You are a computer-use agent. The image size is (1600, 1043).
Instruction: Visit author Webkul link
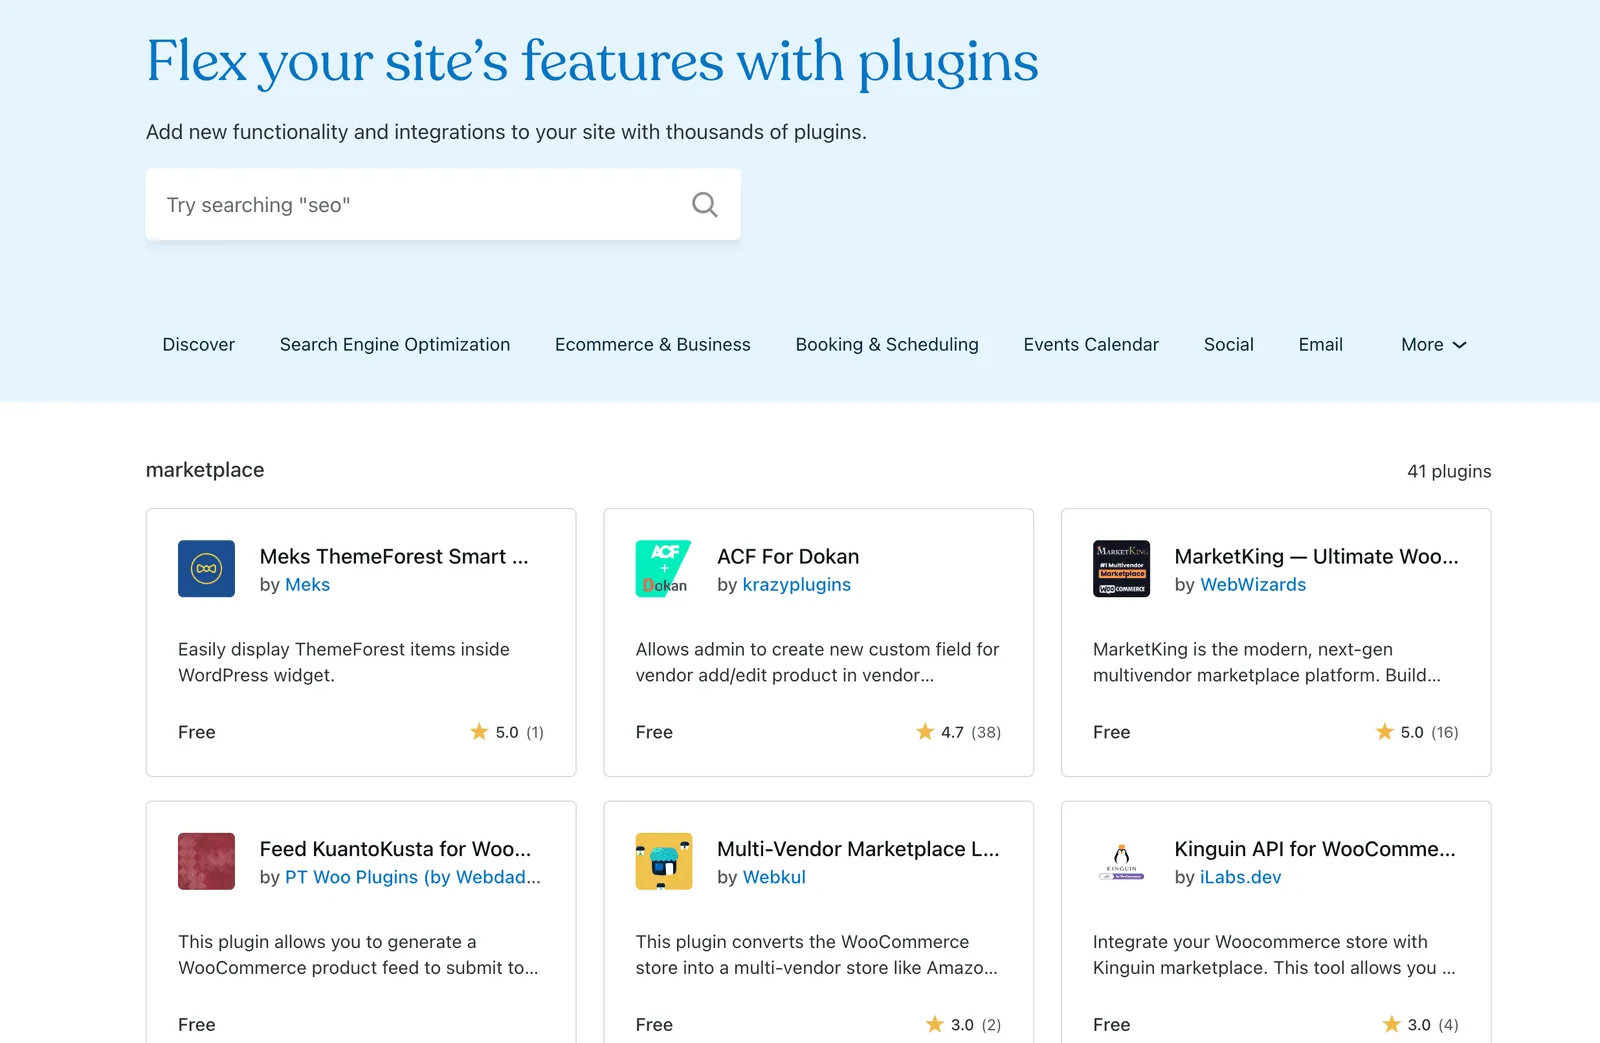774,877
